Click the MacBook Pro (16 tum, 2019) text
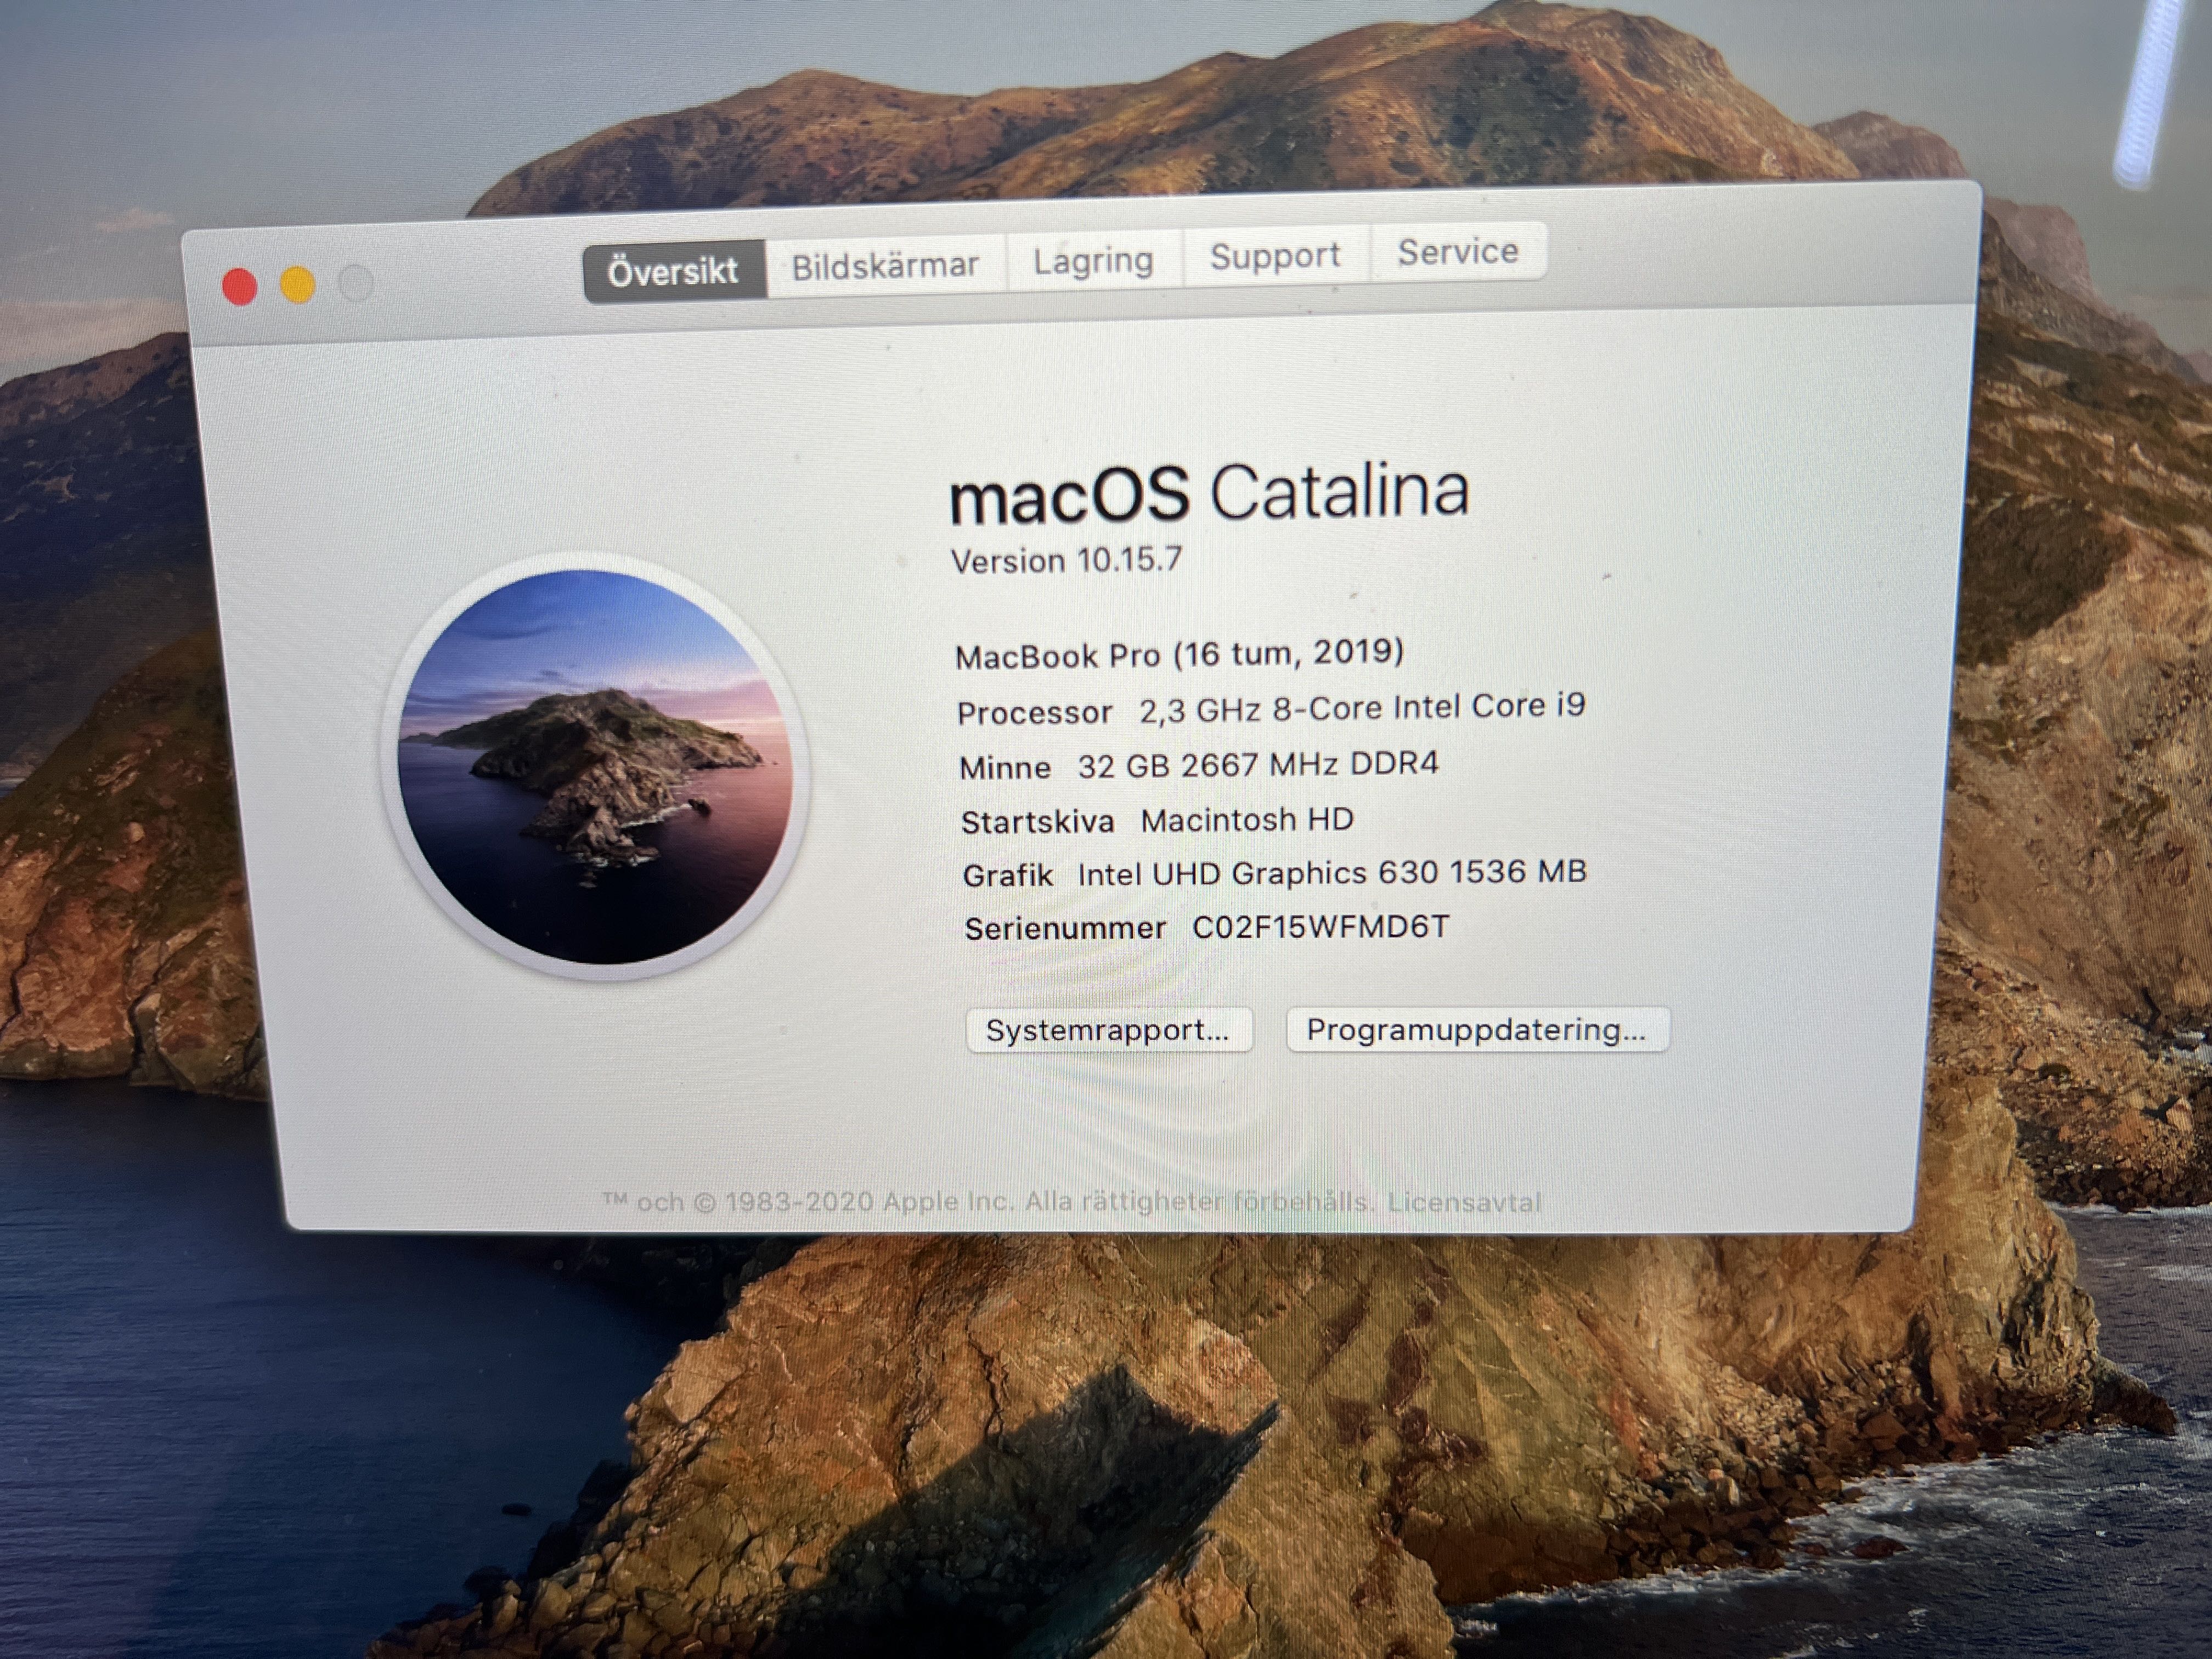Viewport: 2212px width, 1659px height. coord(1180,654)
